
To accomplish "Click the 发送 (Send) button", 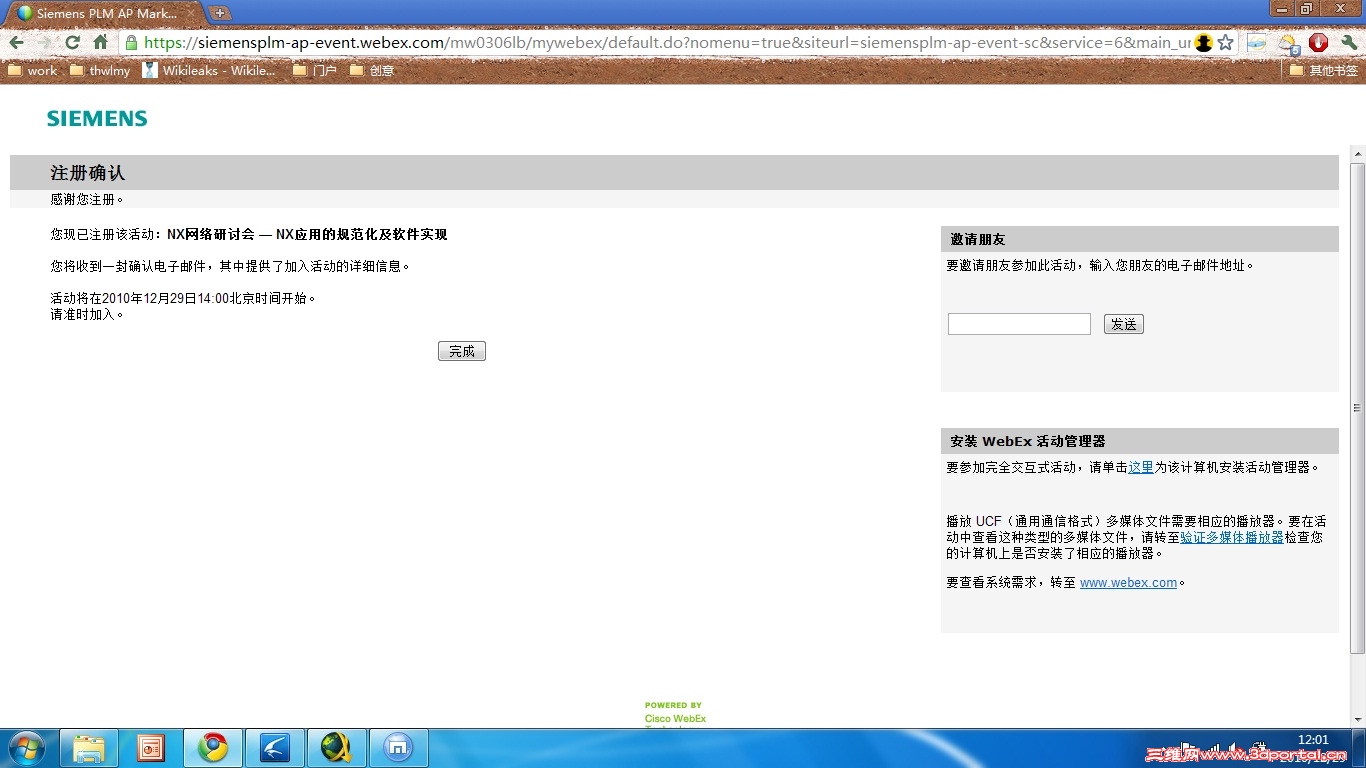I will click(x=1124, y=324).
